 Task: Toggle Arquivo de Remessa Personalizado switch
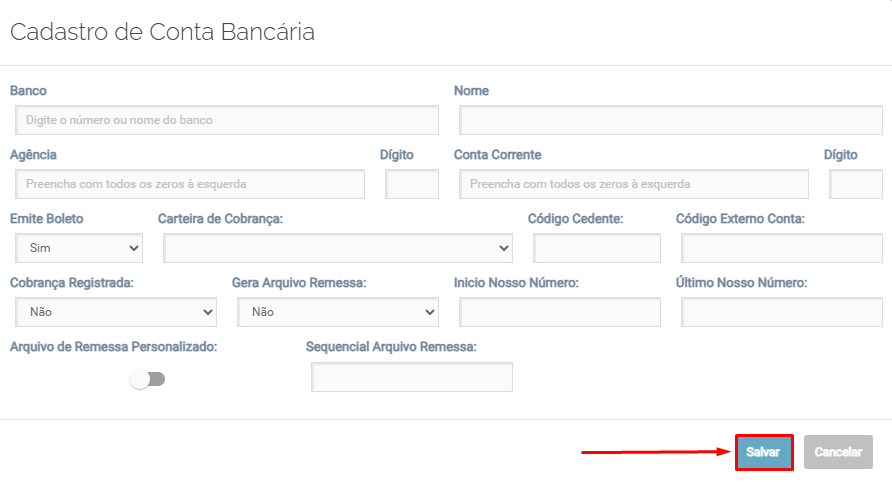(x=148, y=380)
